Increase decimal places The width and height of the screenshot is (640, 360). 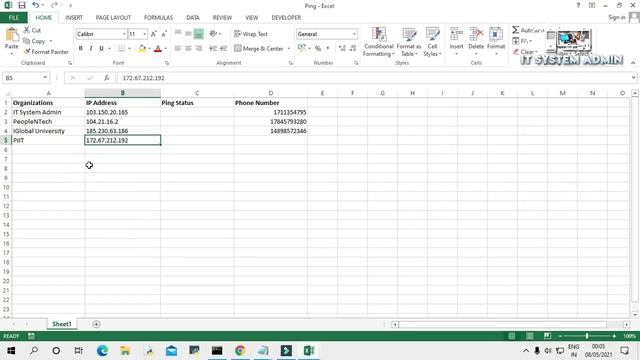point(342,49)
